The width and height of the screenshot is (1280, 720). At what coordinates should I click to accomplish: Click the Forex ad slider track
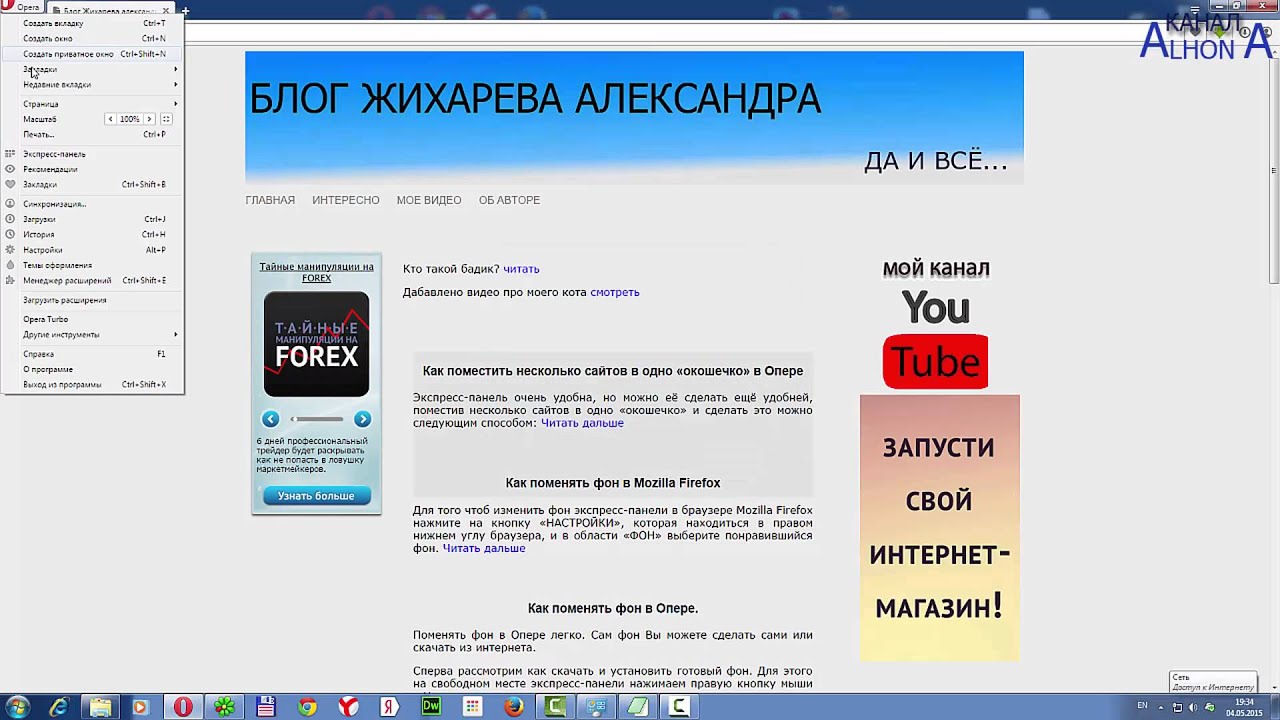pyautogui.click(x=316, y=419)
